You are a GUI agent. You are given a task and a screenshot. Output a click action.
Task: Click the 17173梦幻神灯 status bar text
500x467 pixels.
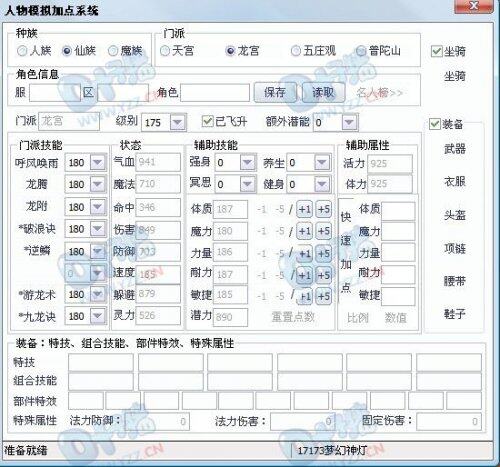pos(332,451)
